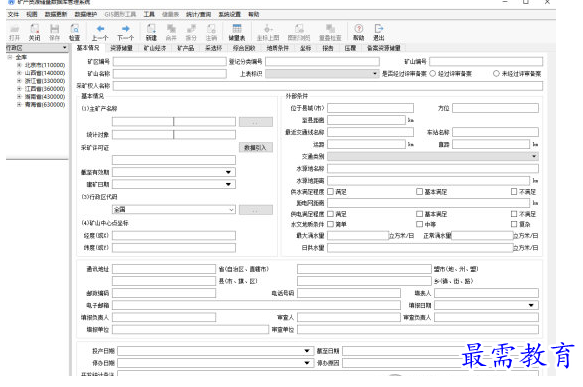Open the 帮助 help icon in toolbar
Viewport: 583px width, 387px height.
pyautogui.click(x=358, y=32)
